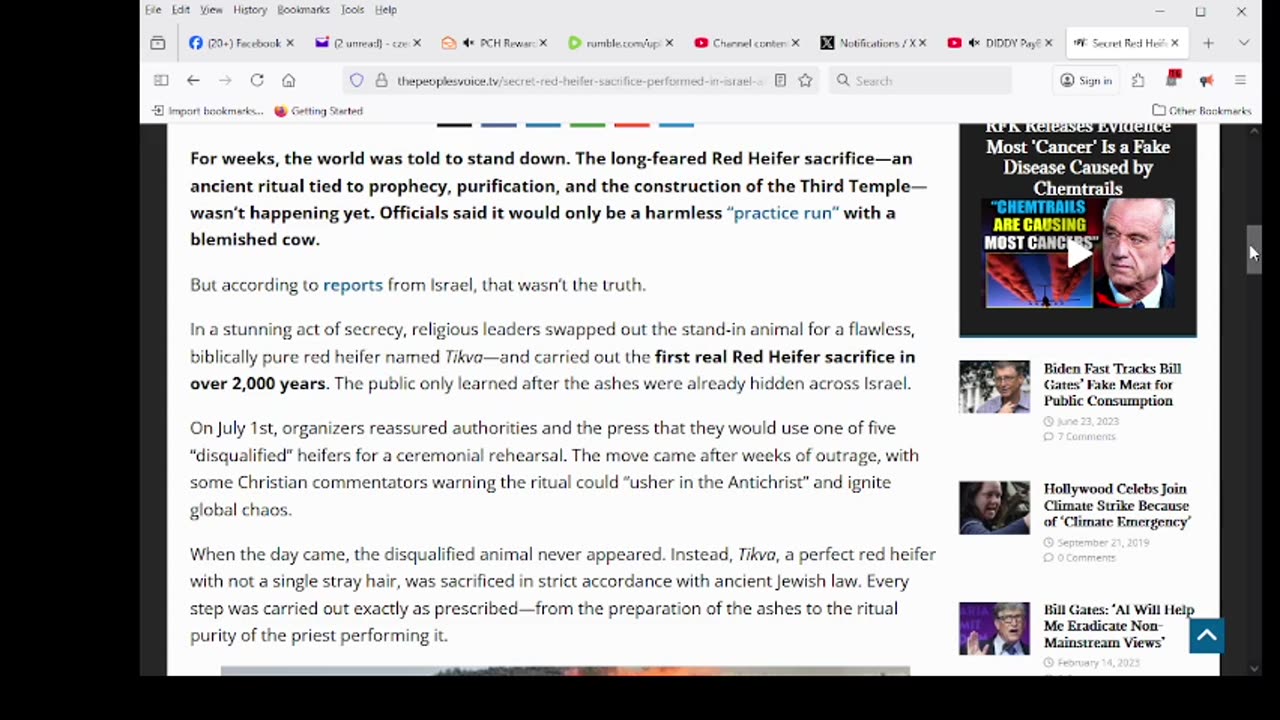Open the View menu

[x=211, y=10]
